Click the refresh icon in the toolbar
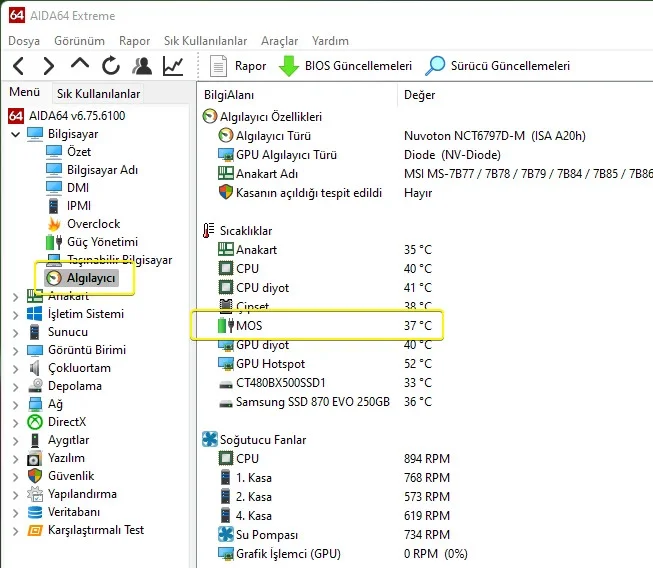Image resolution: width=653 pixels, height=568 pixels. 111,66
